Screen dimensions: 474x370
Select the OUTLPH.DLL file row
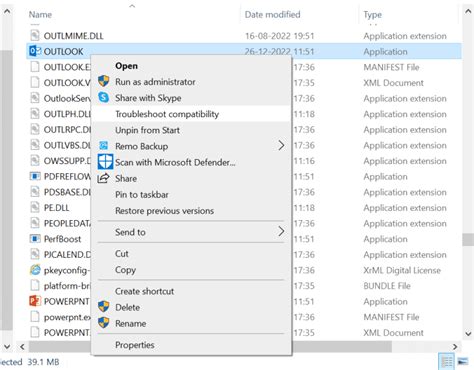244,114
